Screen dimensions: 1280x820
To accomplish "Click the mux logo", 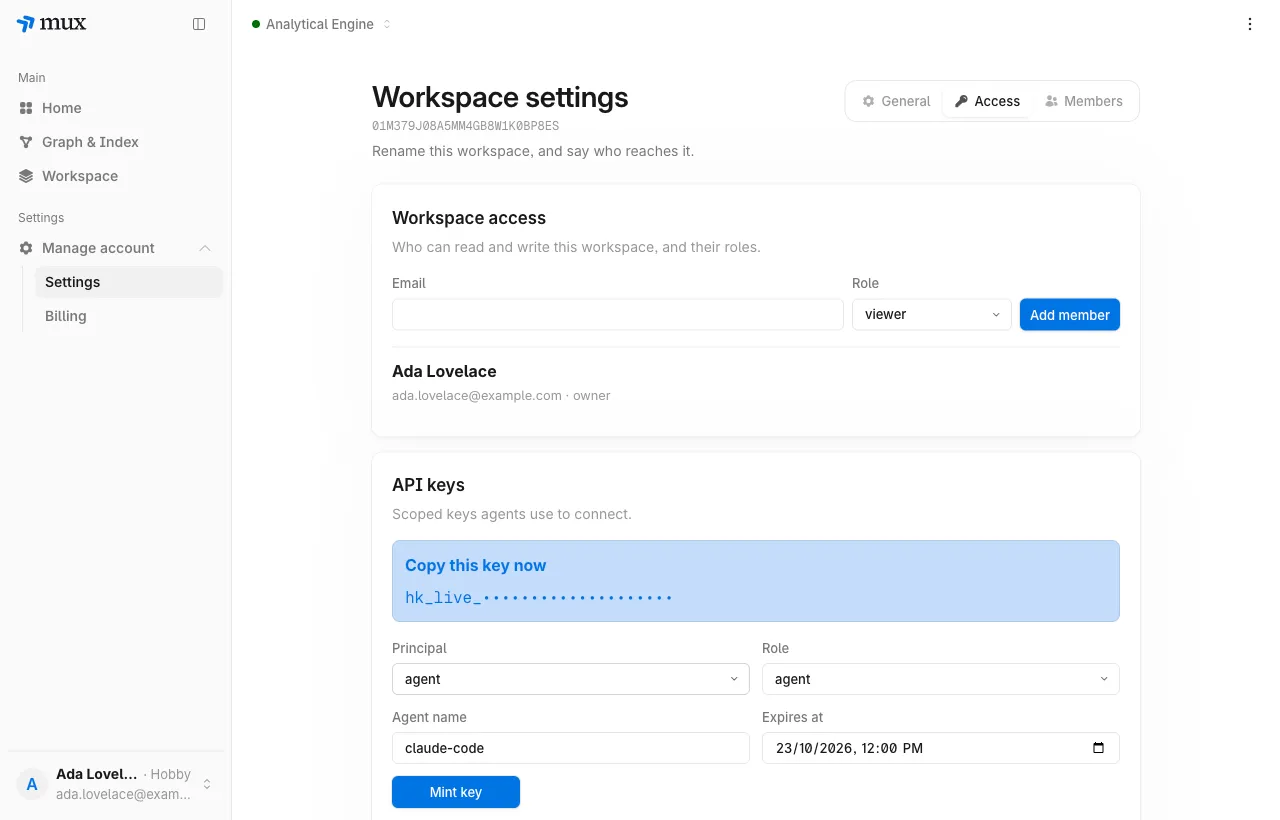I will click(x=52, y=24).
